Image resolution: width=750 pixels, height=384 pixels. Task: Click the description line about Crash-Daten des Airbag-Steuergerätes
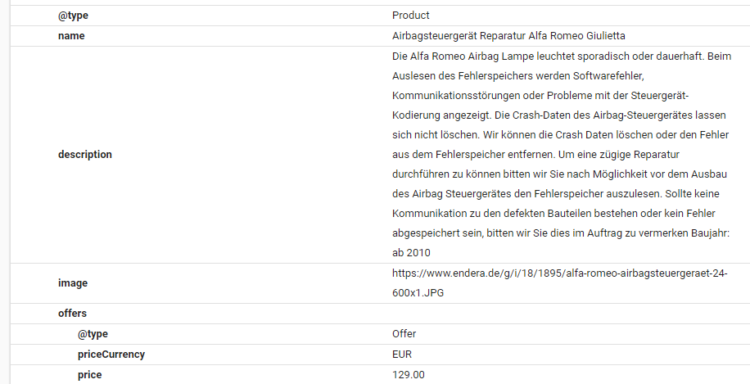[x=559, y=115]
